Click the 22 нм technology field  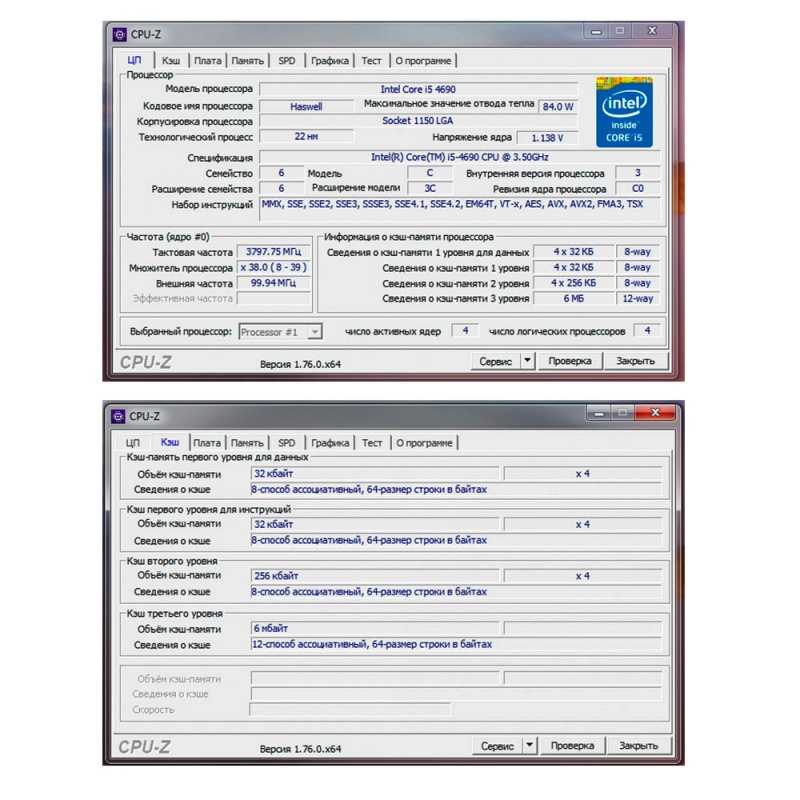[x=306, y=137]
